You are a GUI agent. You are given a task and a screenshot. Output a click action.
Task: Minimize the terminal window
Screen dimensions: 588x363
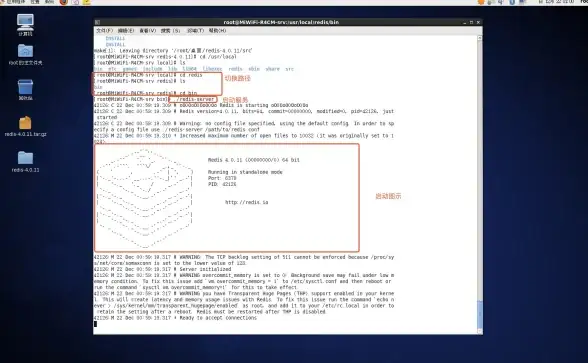click(465, 22)
